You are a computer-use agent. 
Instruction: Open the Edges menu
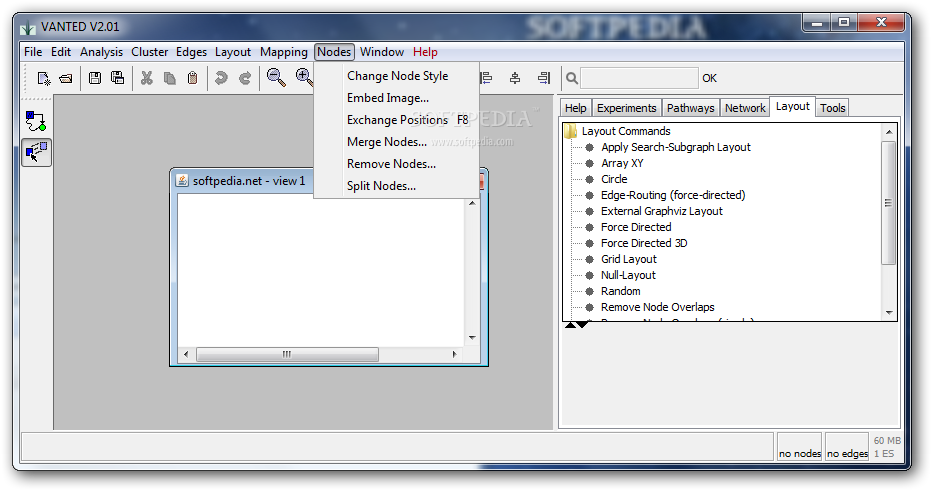191,52
